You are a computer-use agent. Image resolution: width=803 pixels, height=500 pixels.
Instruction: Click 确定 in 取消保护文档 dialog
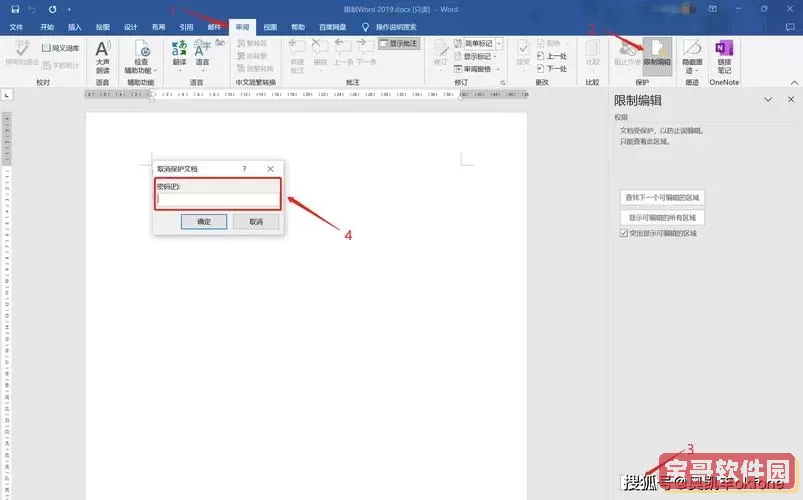coord(204,221)
